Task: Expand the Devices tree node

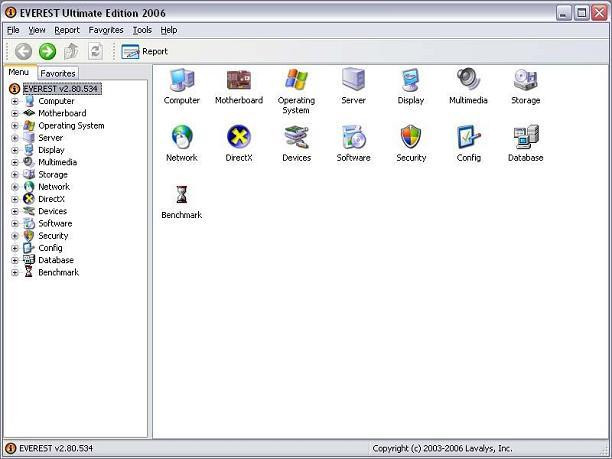Action: 15,212
